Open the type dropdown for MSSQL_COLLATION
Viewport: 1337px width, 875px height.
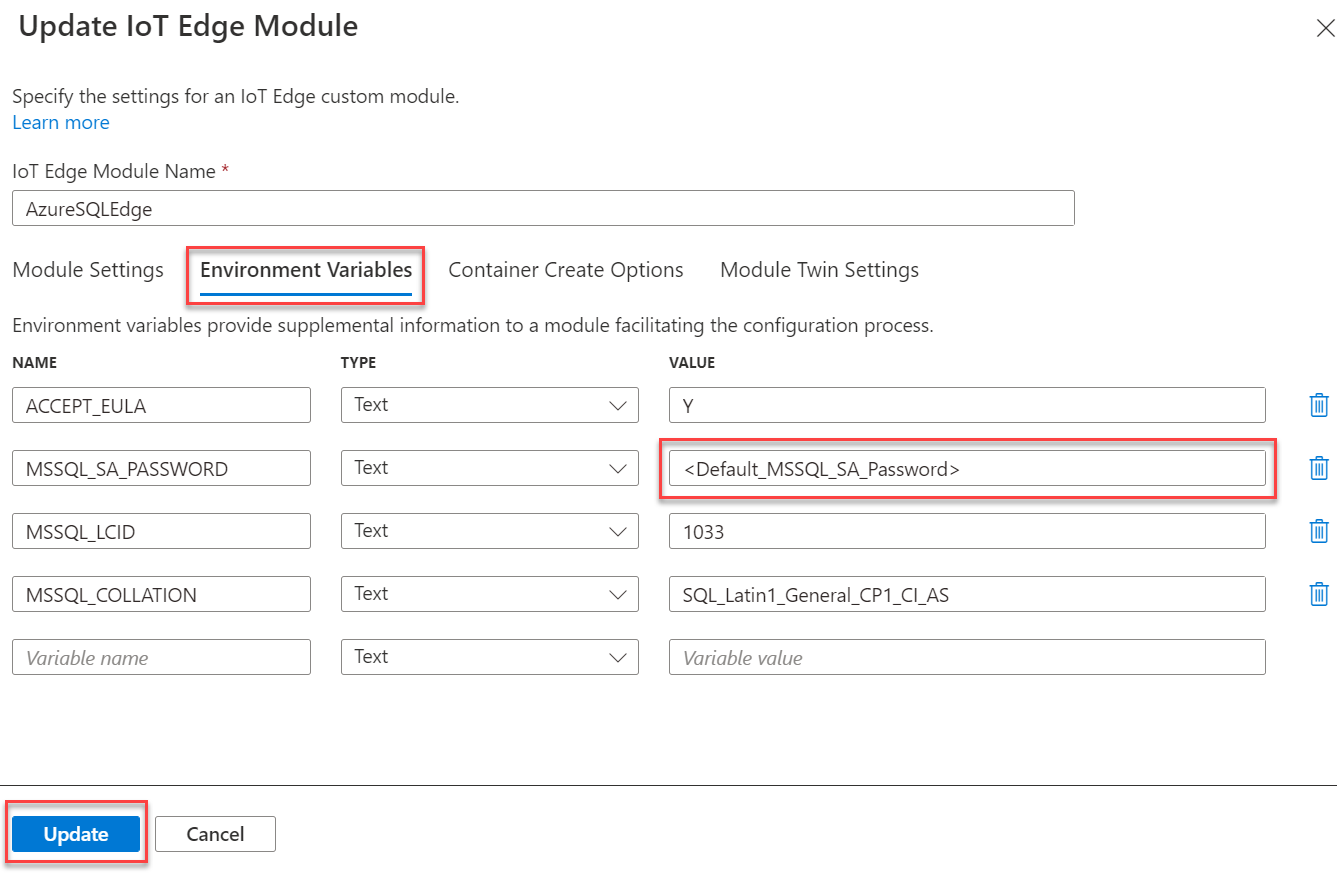489,594
